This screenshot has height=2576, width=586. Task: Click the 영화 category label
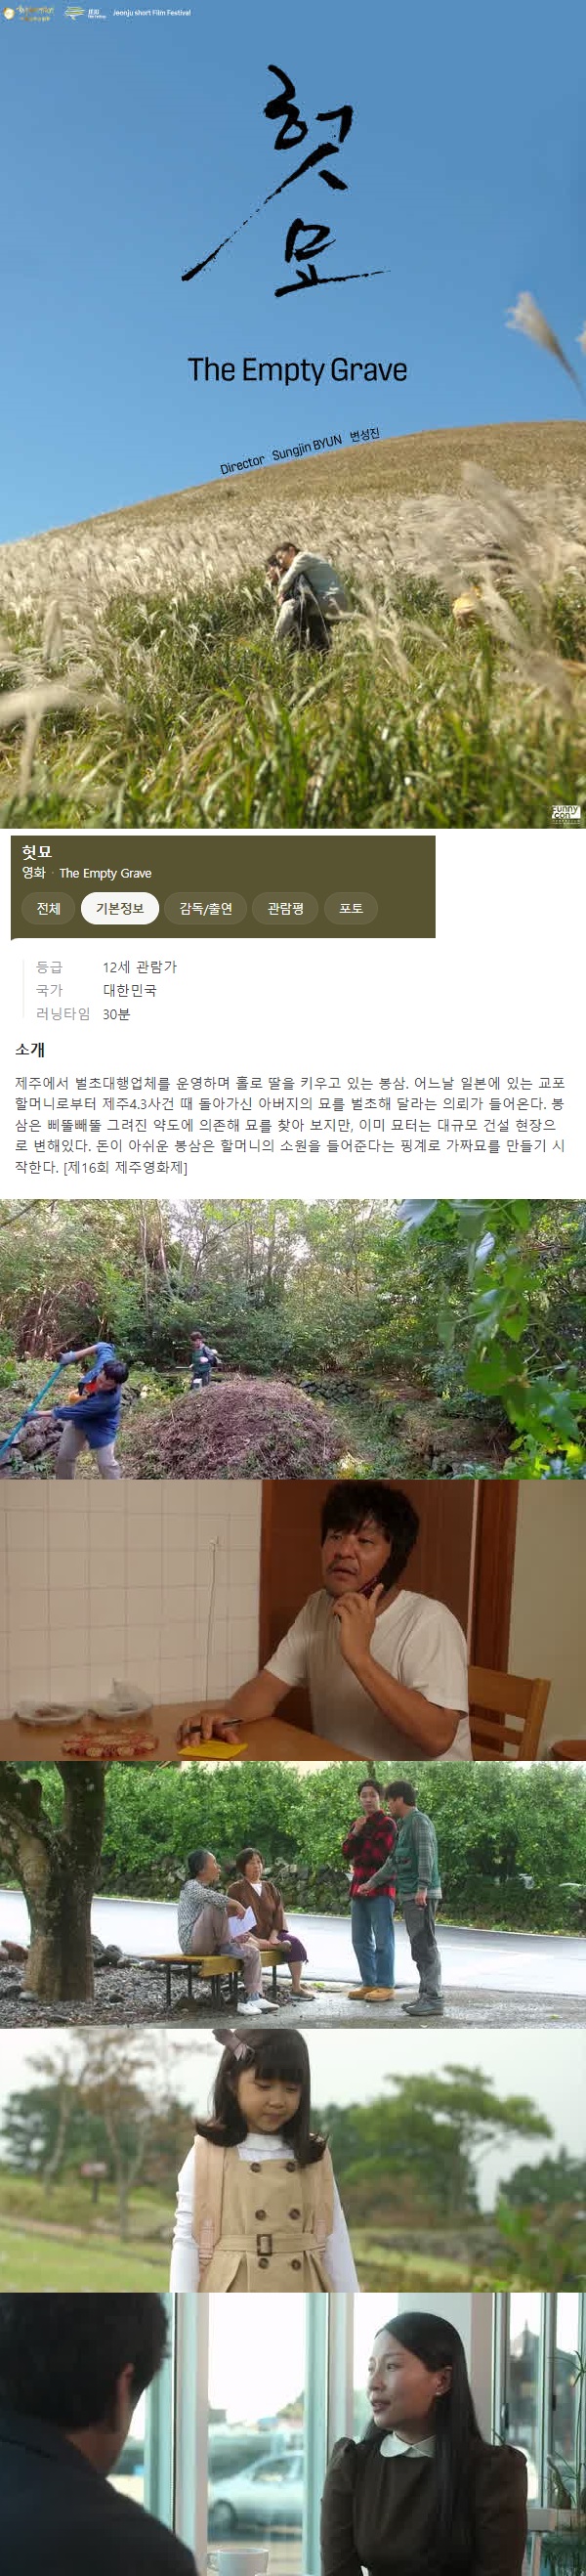point(34,873)
